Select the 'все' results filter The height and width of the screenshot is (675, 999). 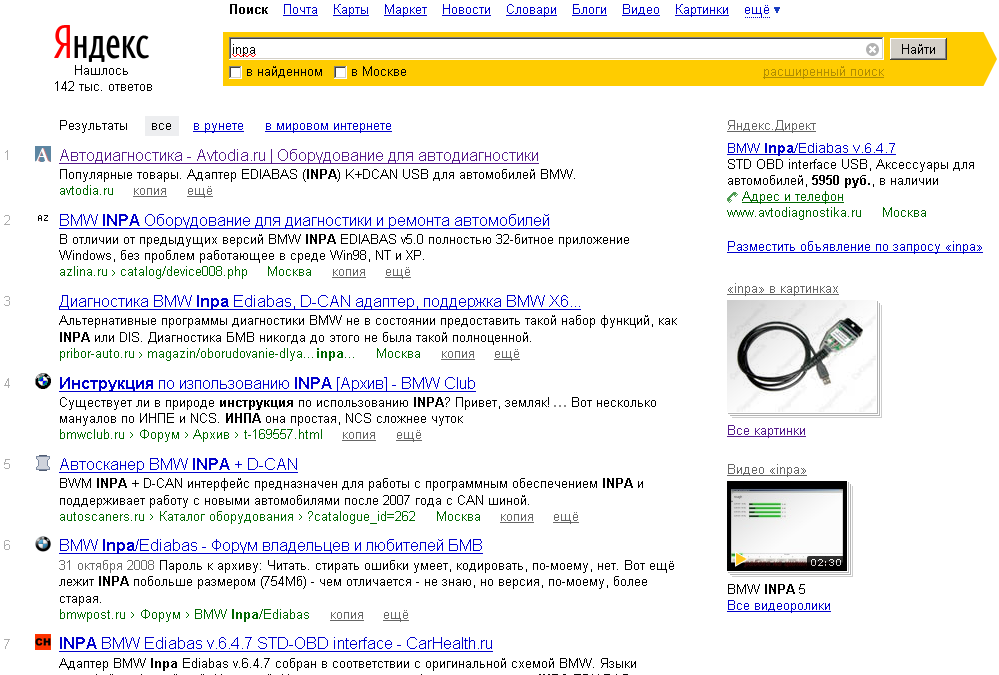point(161,126)
